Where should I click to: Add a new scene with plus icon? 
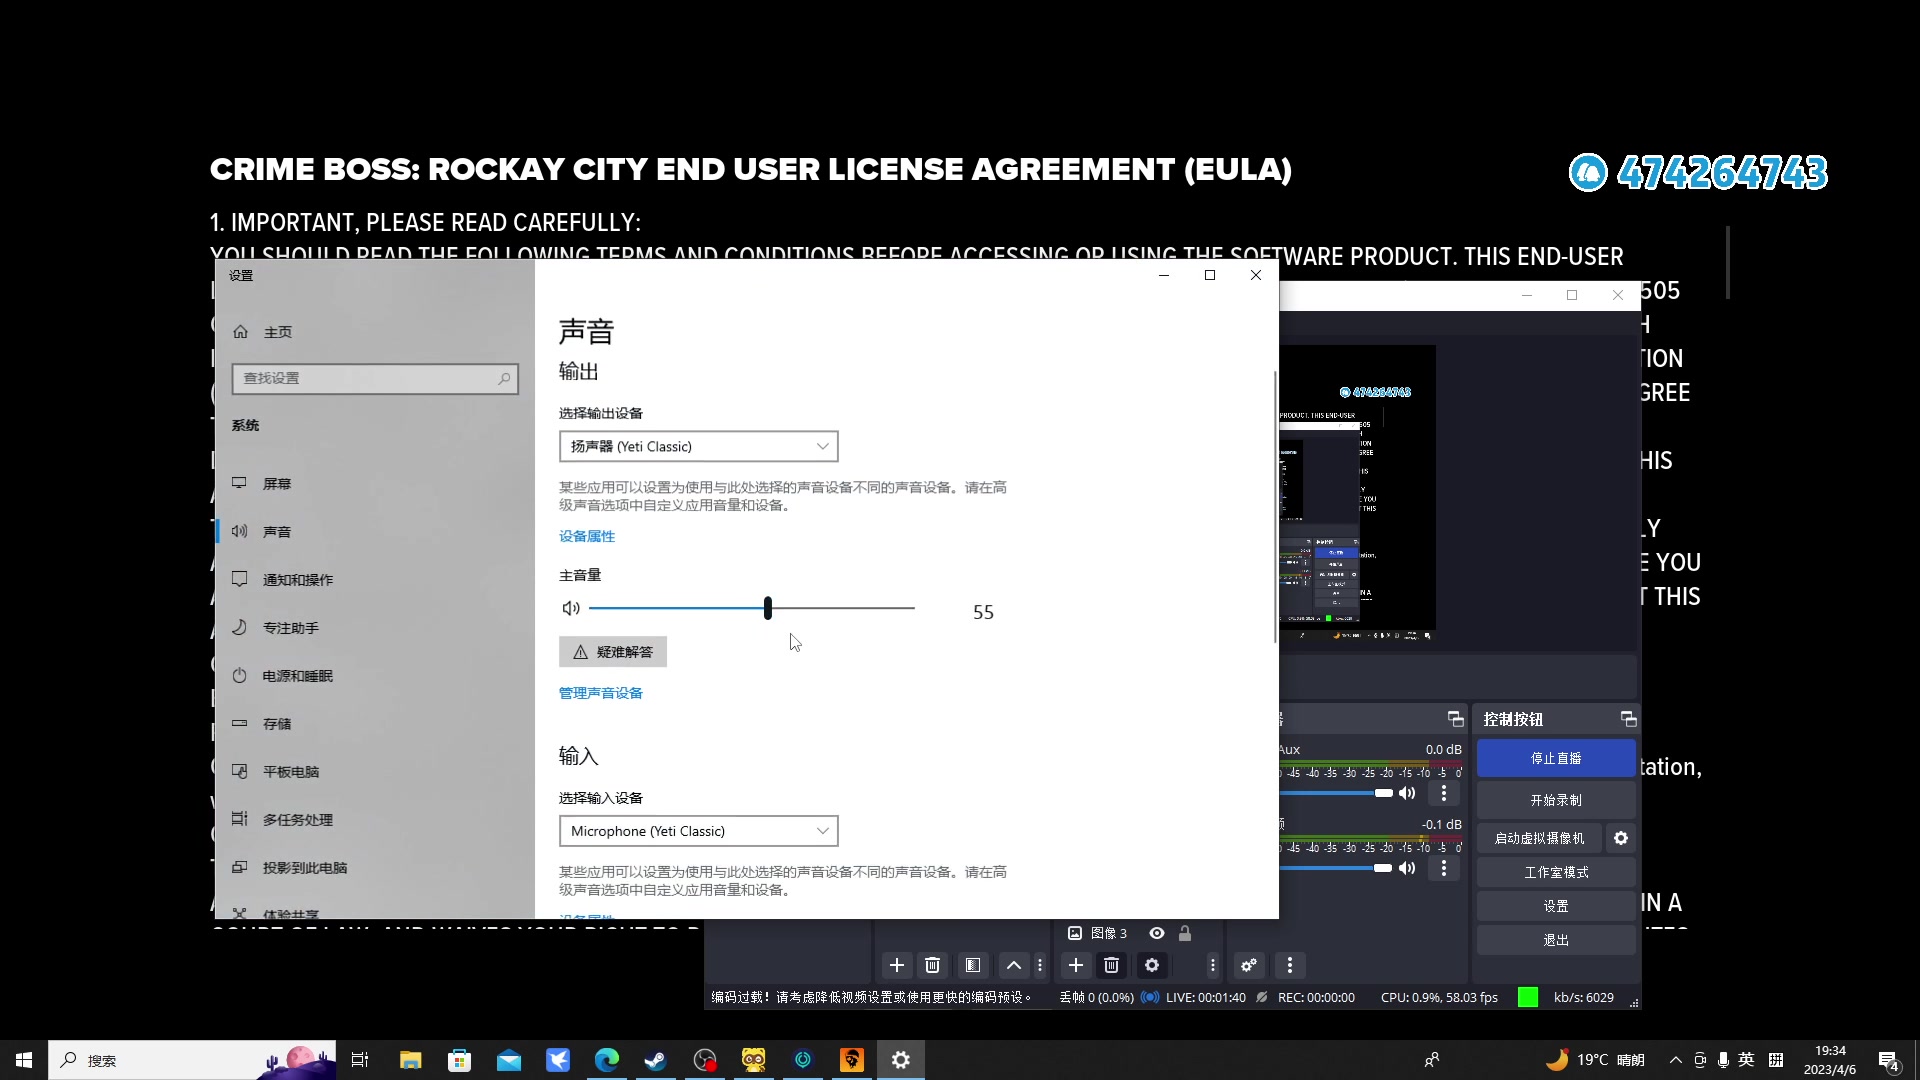[897, 965]
